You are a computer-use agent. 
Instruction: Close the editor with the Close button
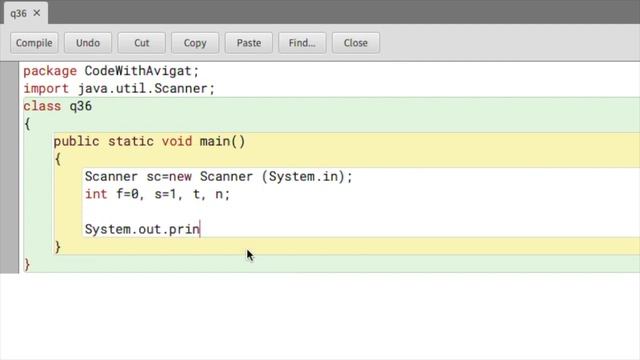(356, 43)
